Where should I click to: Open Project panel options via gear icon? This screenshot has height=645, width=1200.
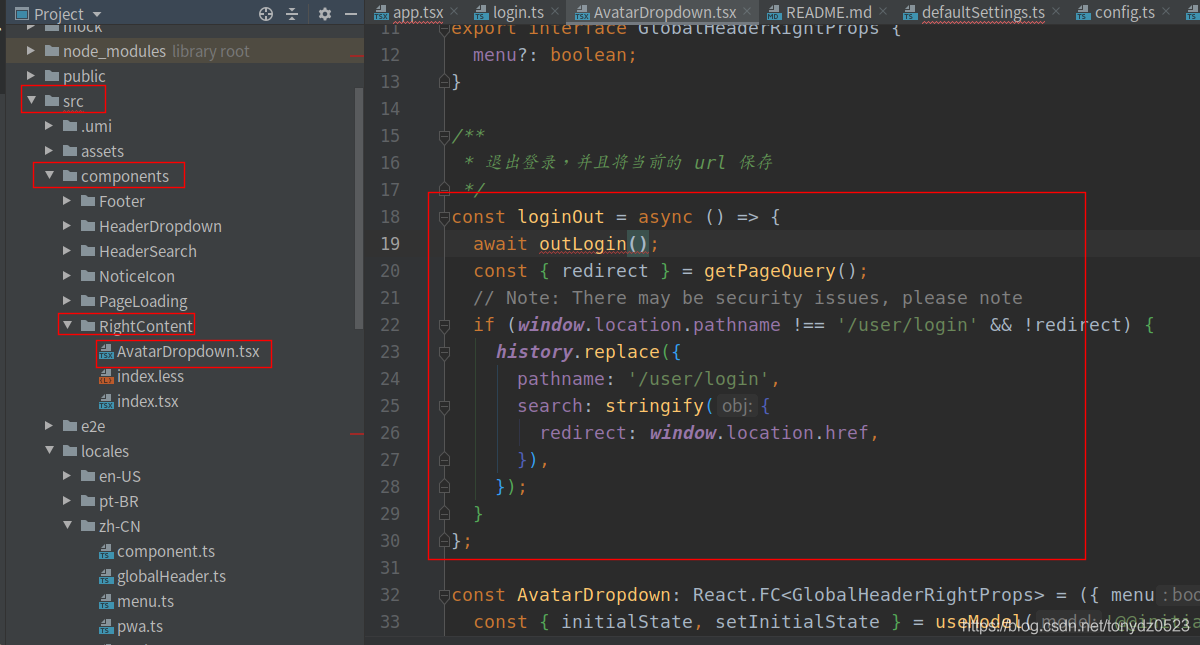322,13
